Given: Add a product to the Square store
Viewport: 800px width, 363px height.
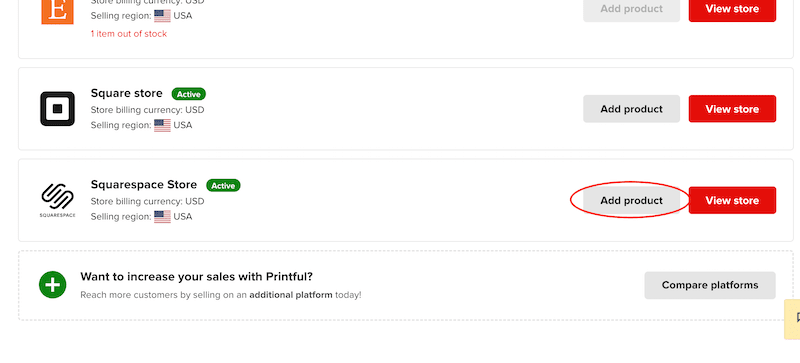Looking at the screenshot, I should click(x=631, y=109).
